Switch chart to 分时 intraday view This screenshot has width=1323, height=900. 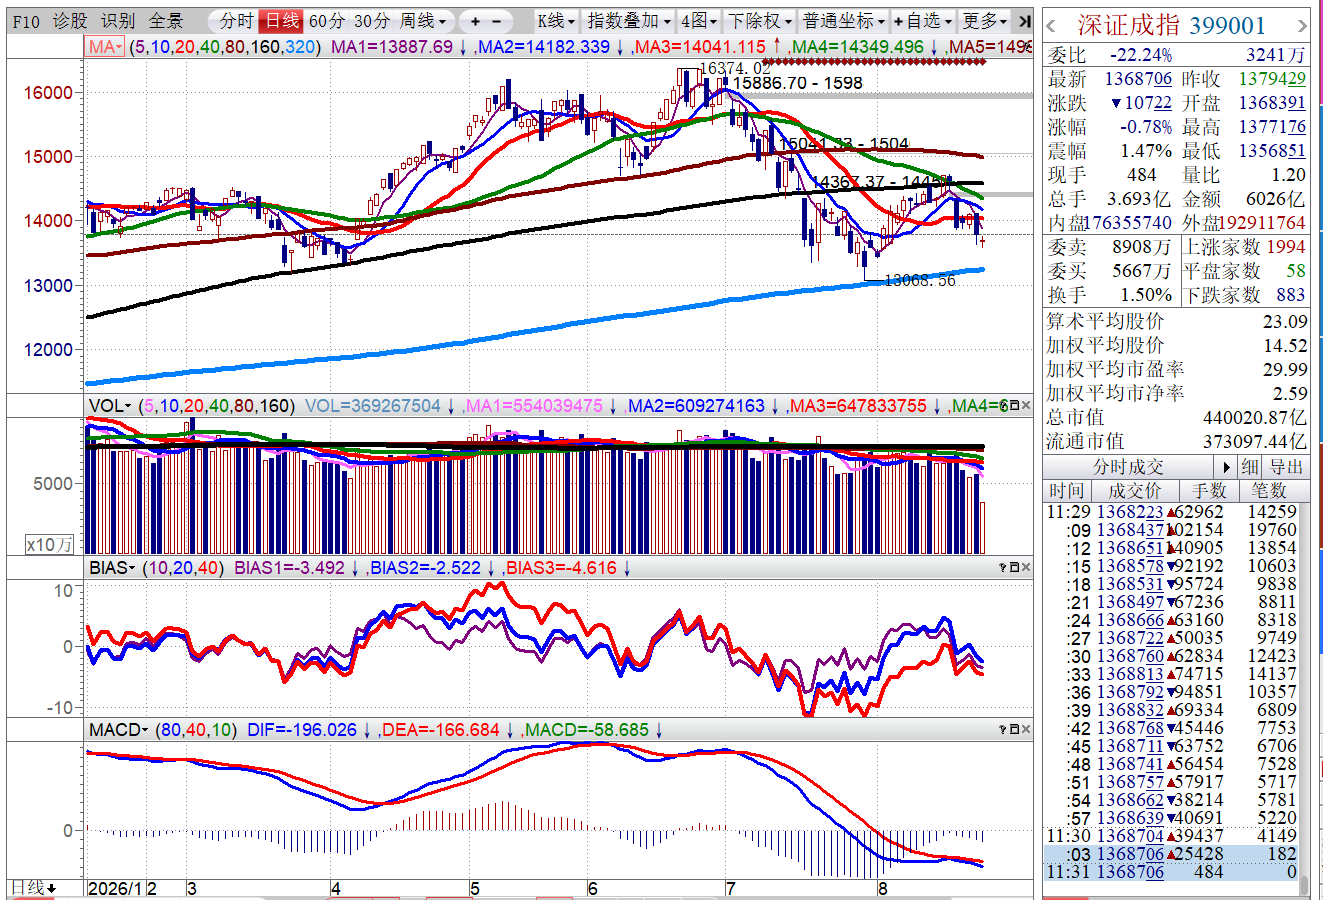pos(236,21)
